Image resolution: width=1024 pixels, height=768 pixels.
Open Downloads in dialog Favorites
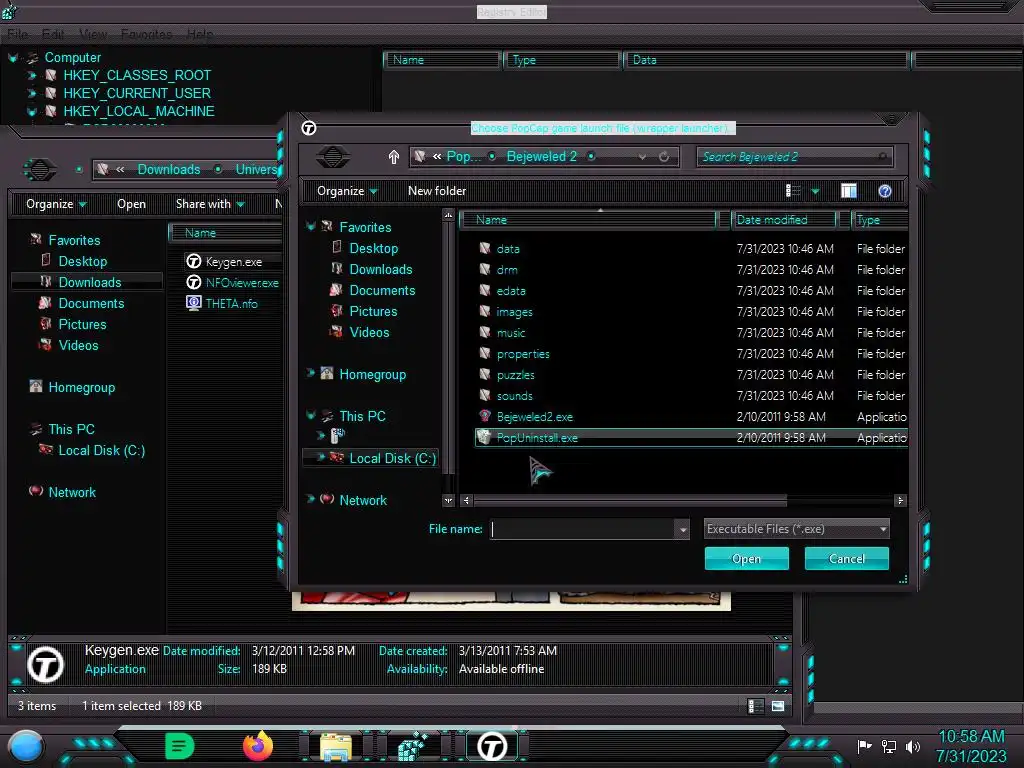[x=381, y=270]
